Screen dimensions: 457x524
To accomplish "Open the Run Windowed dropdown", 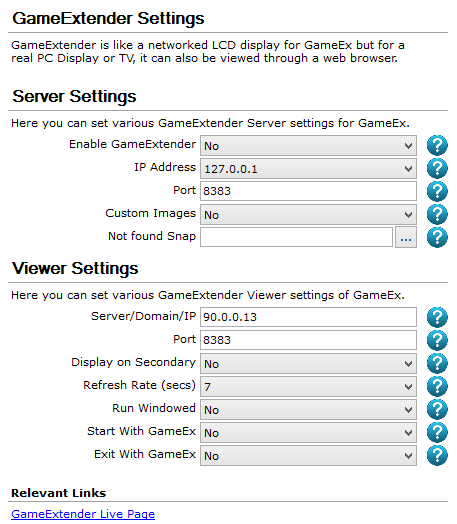I will point(308,410).
